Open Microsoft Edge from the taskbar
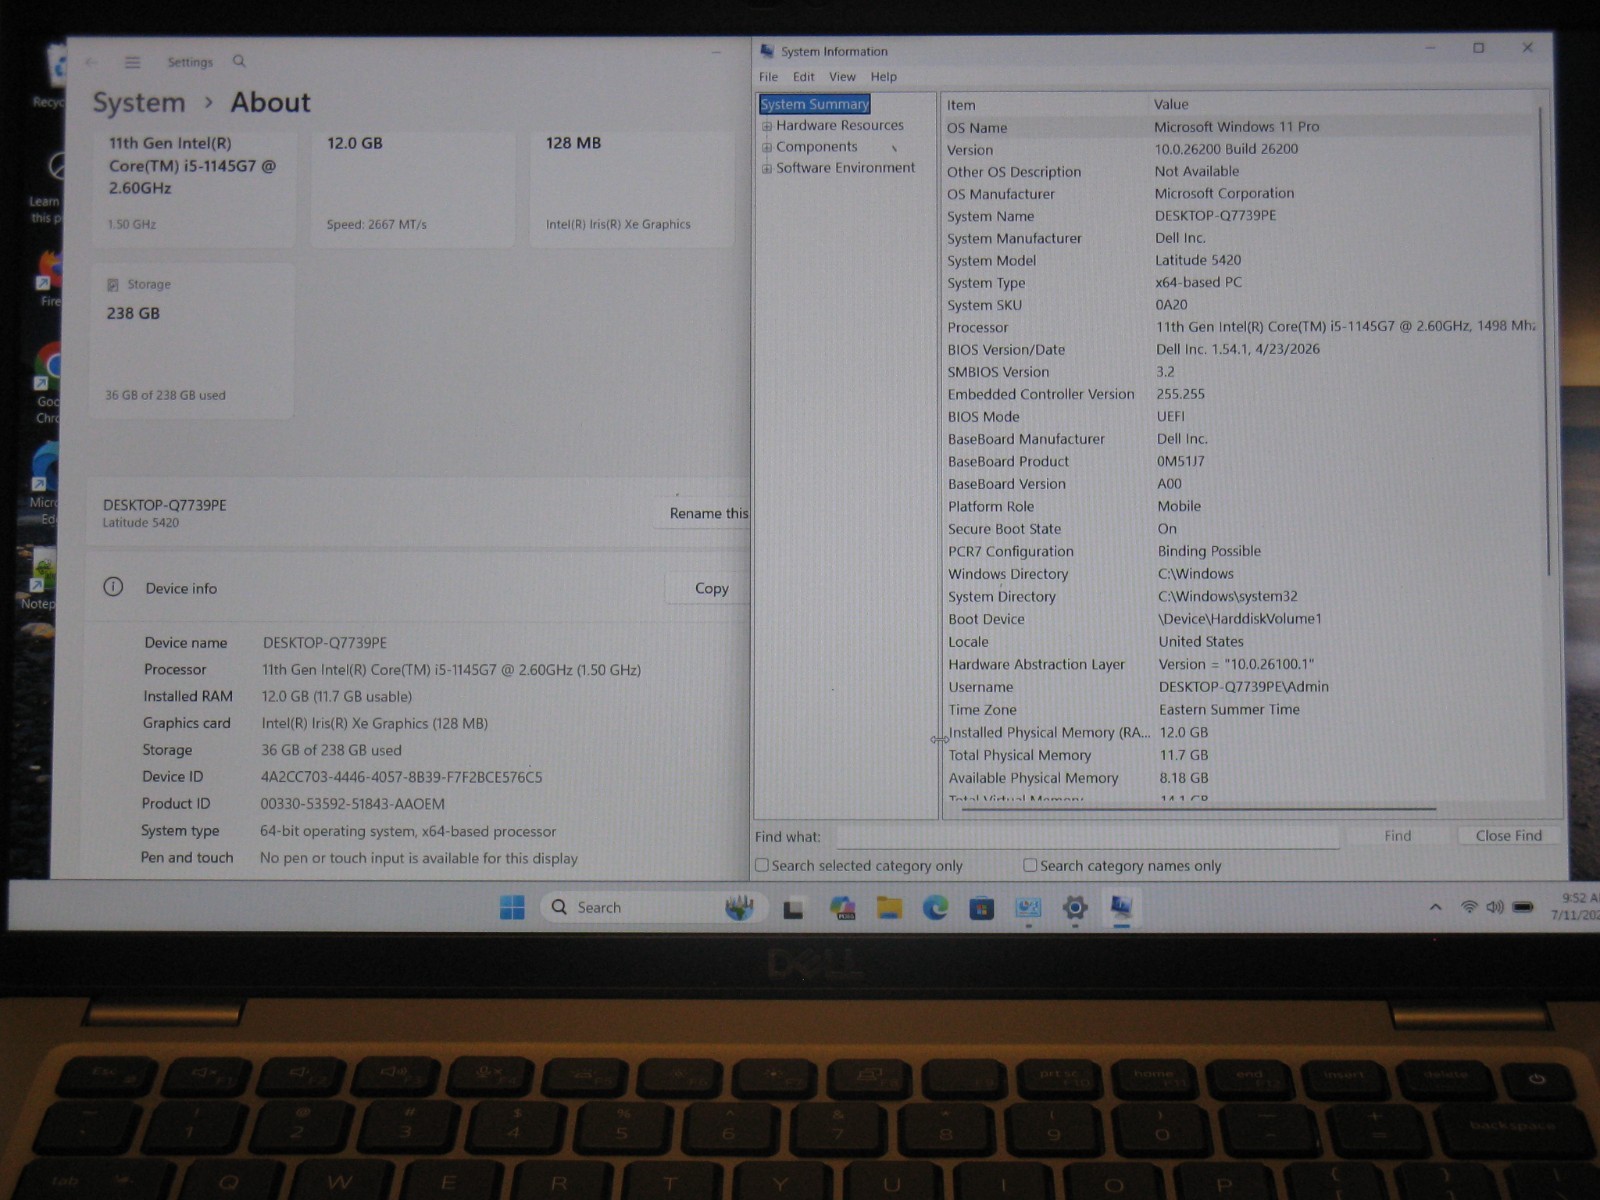Viewport: 1600px width, 1200px height. pos(935,907)
